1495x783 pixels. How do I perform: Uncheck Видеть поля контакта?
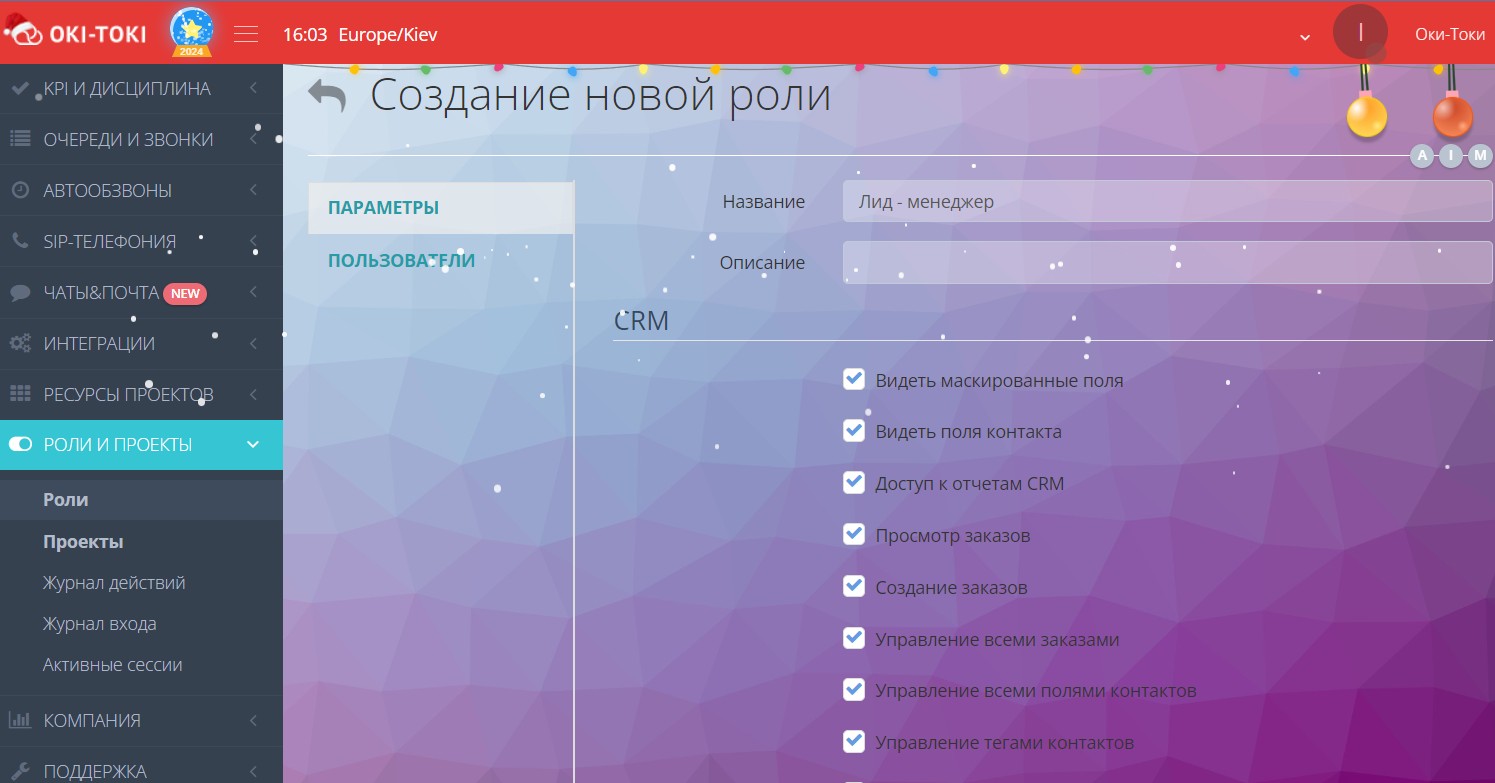tap(854, 430)
